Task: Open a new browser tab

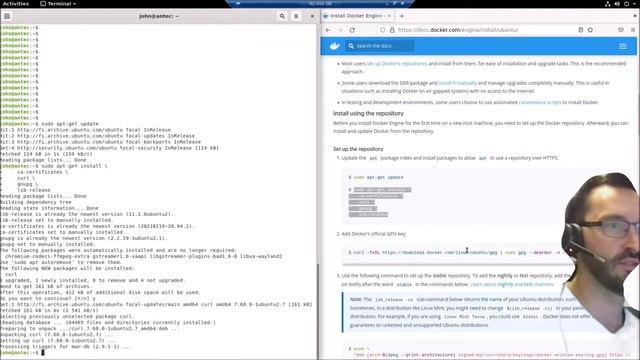Action: click(x=402, y=16)
